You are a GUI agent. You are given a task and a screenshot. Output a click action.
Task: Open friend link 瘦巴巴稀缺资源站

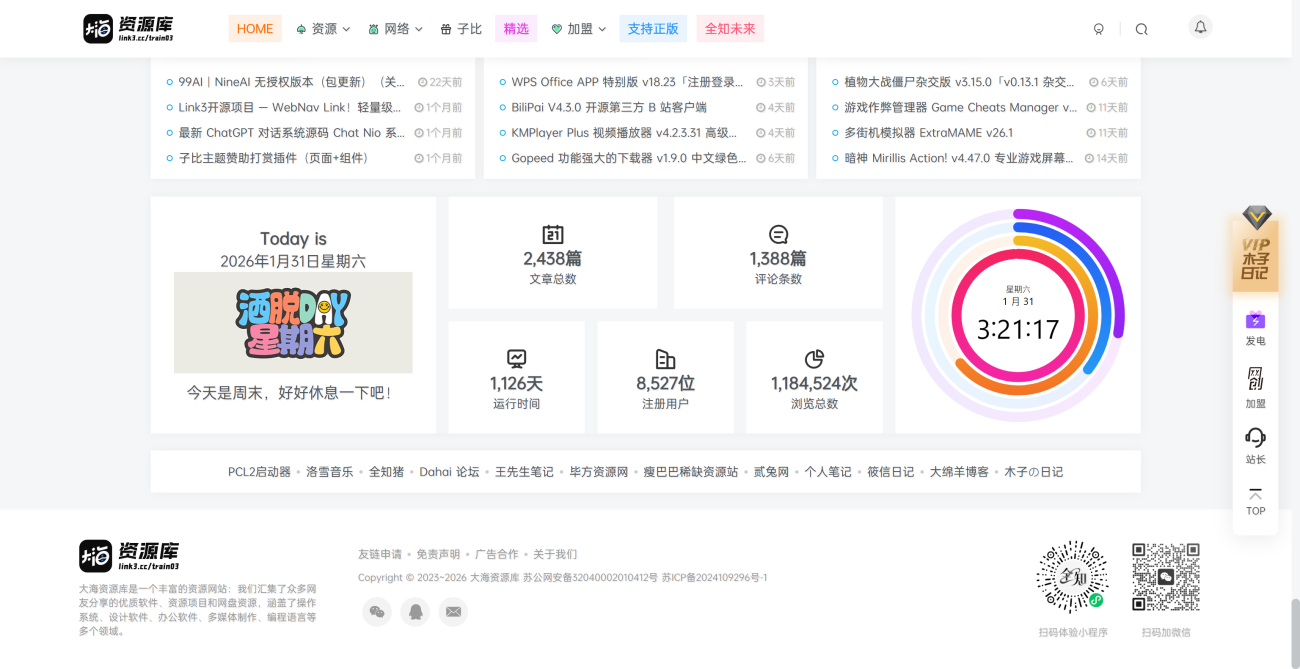(691, 472)
